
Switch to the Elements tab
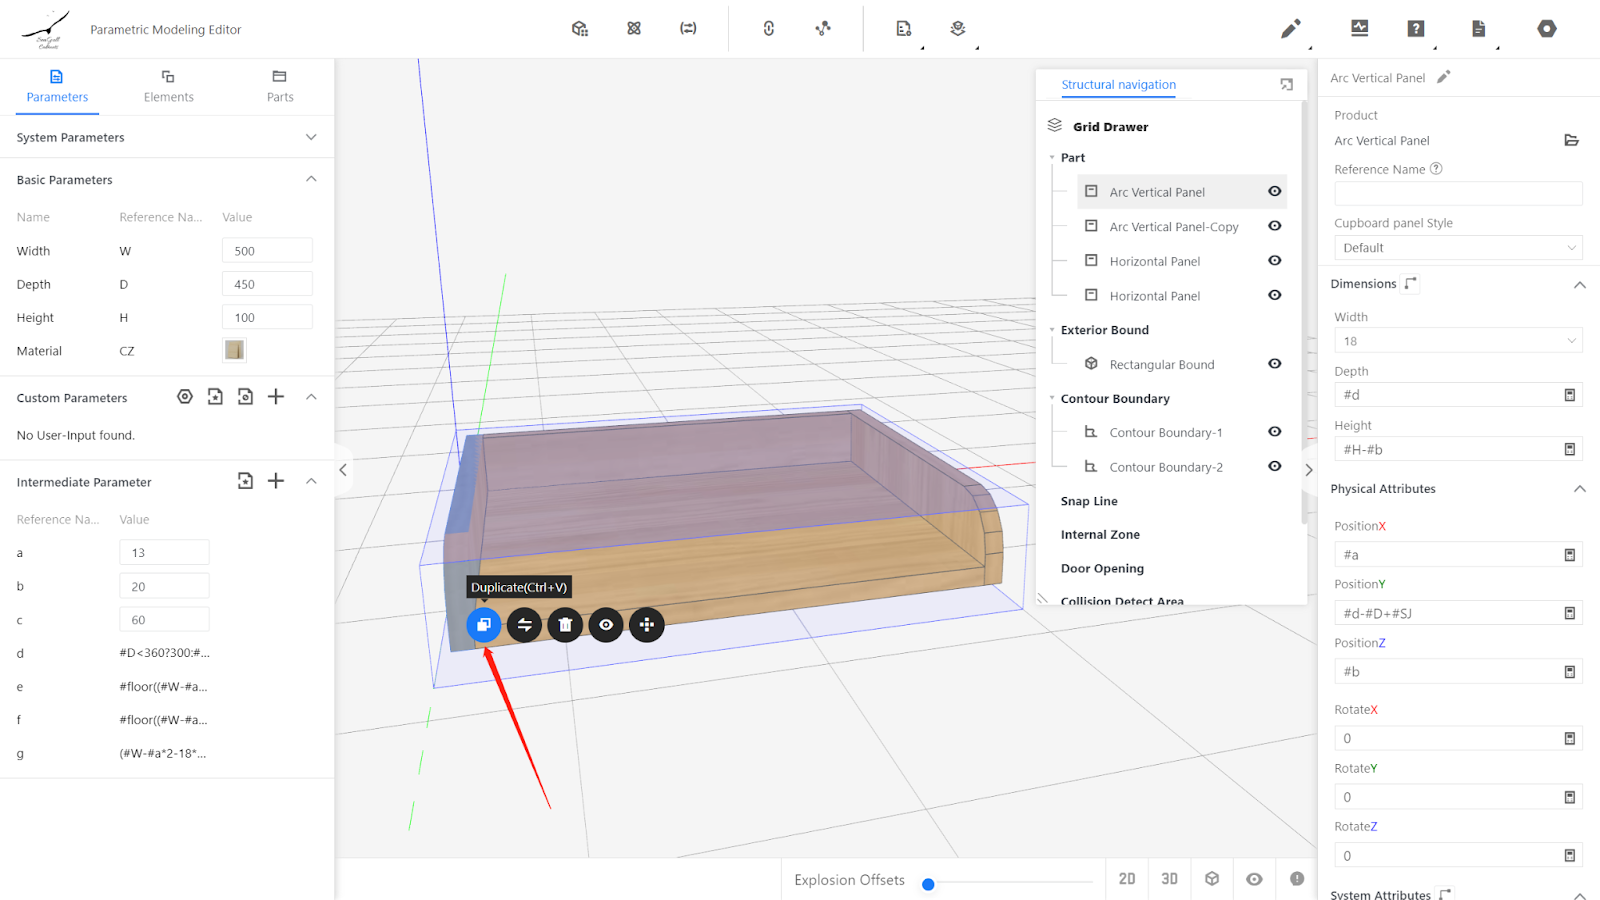click(x=168, y=86)
